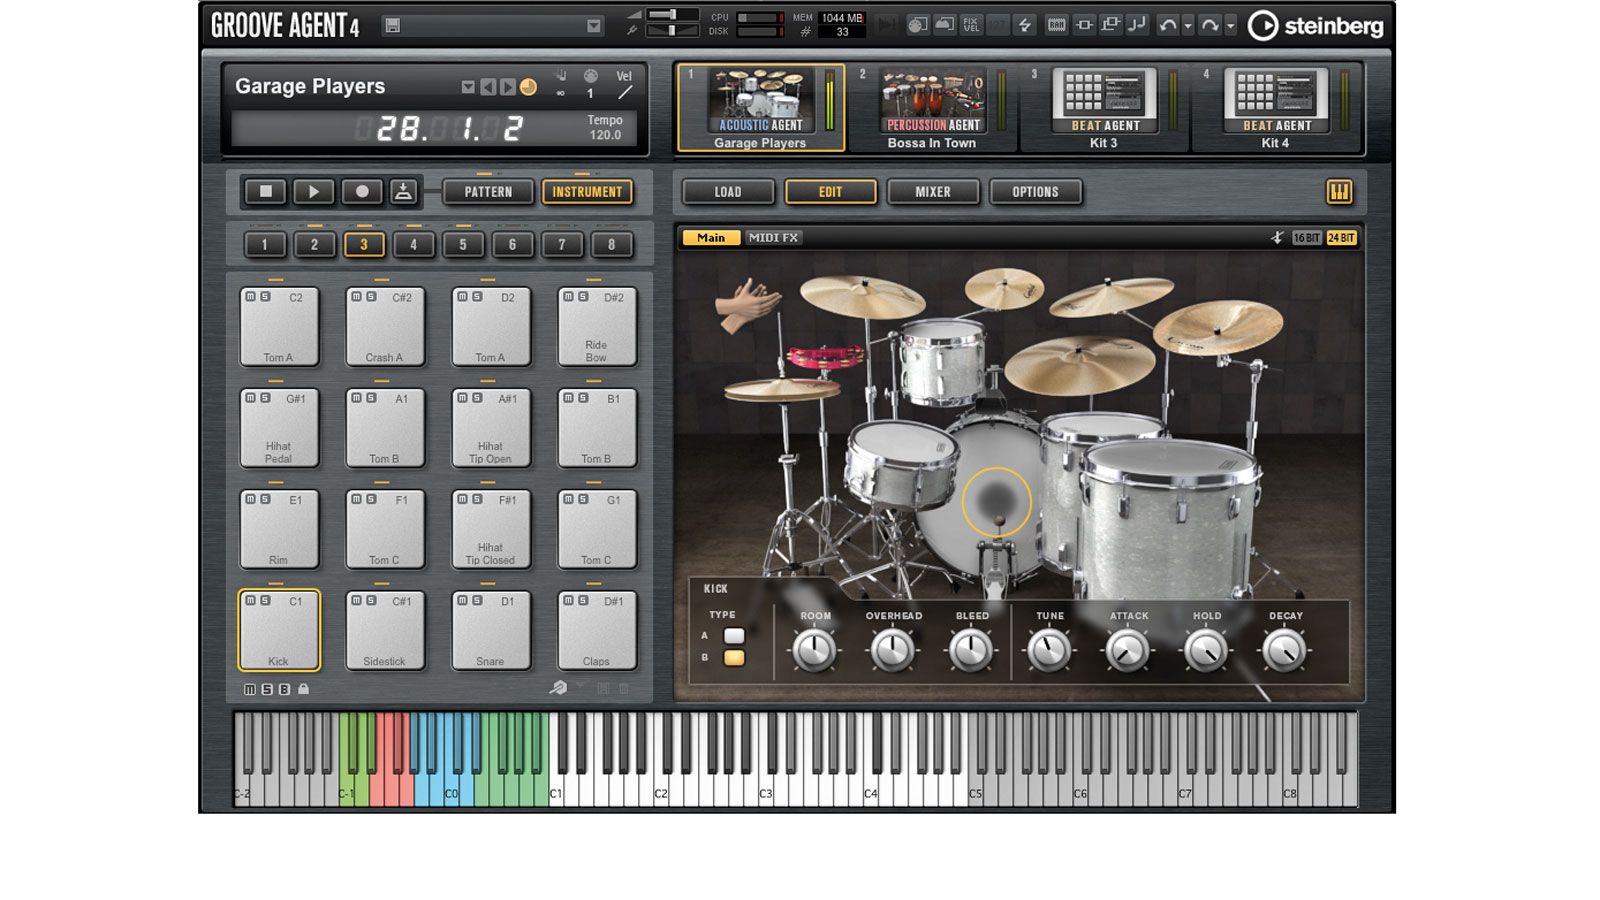Open the Mixer page
Screen dimensions: 1600x900
933,192
